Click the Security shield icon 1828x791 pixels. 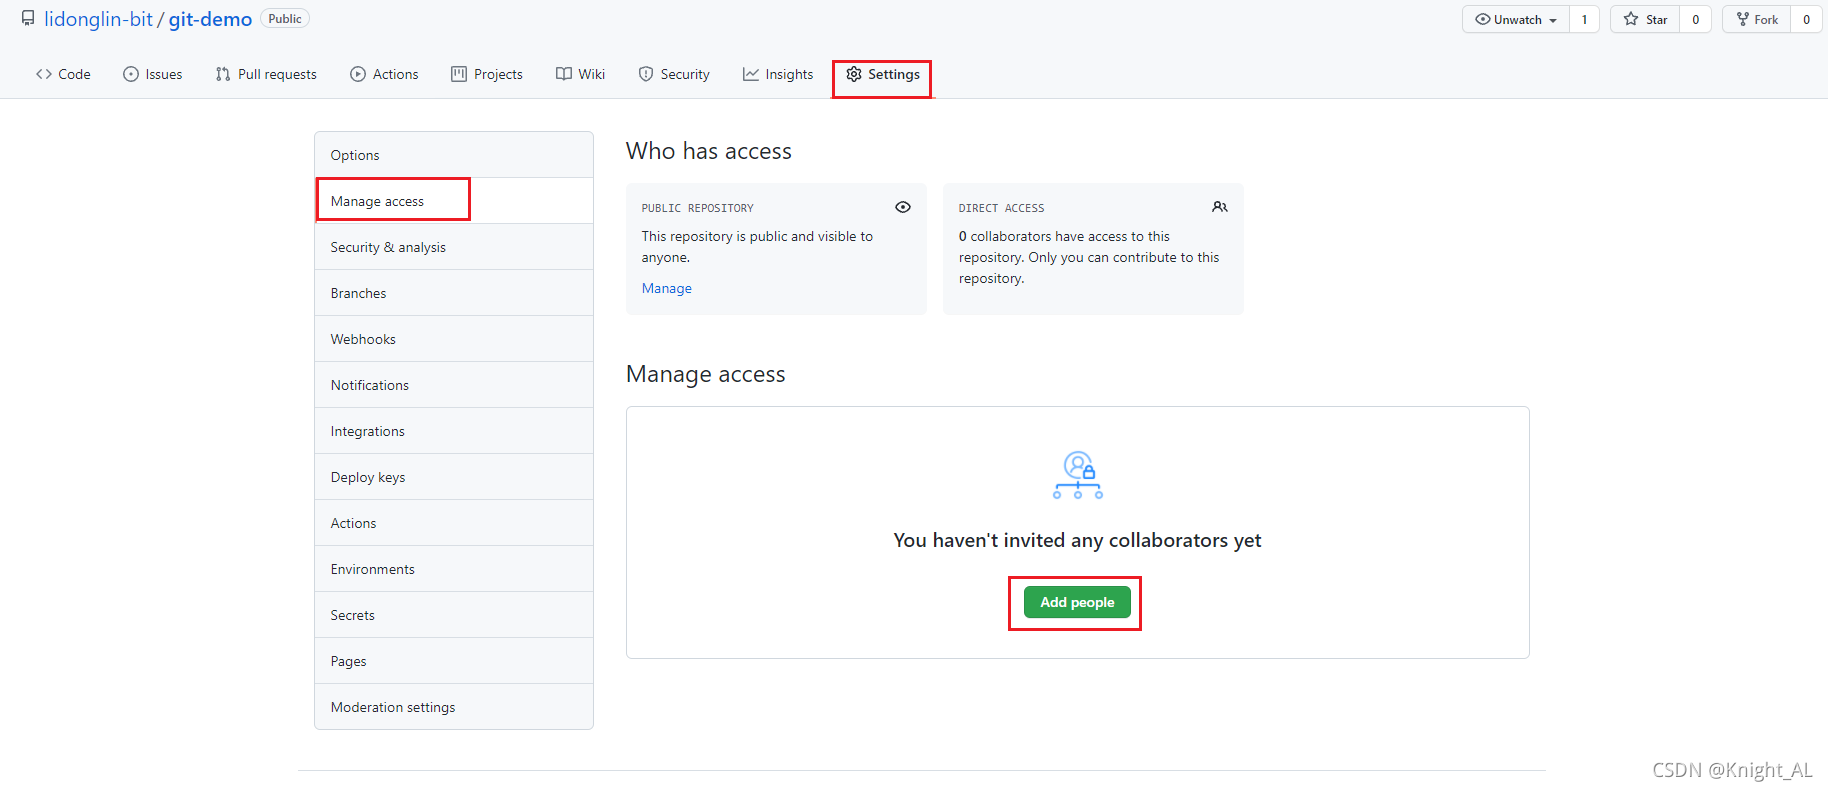pyautogui.click(x=646, y=74)
